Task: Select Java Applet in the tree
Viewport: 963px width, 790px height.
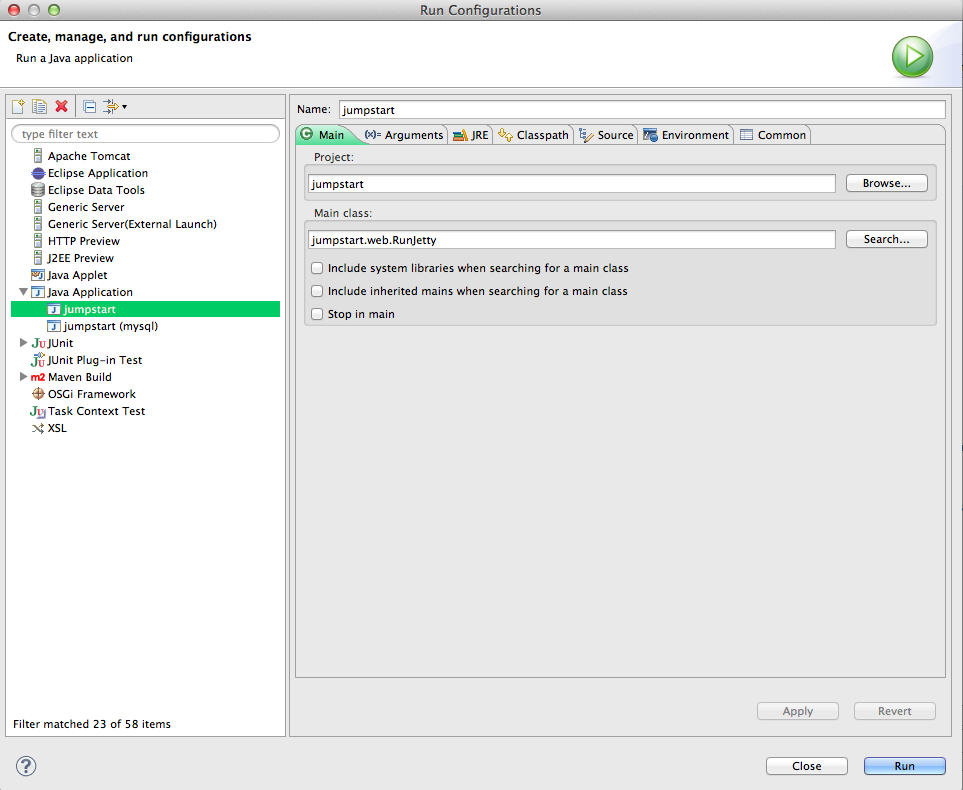Action: tap(77, 275)
